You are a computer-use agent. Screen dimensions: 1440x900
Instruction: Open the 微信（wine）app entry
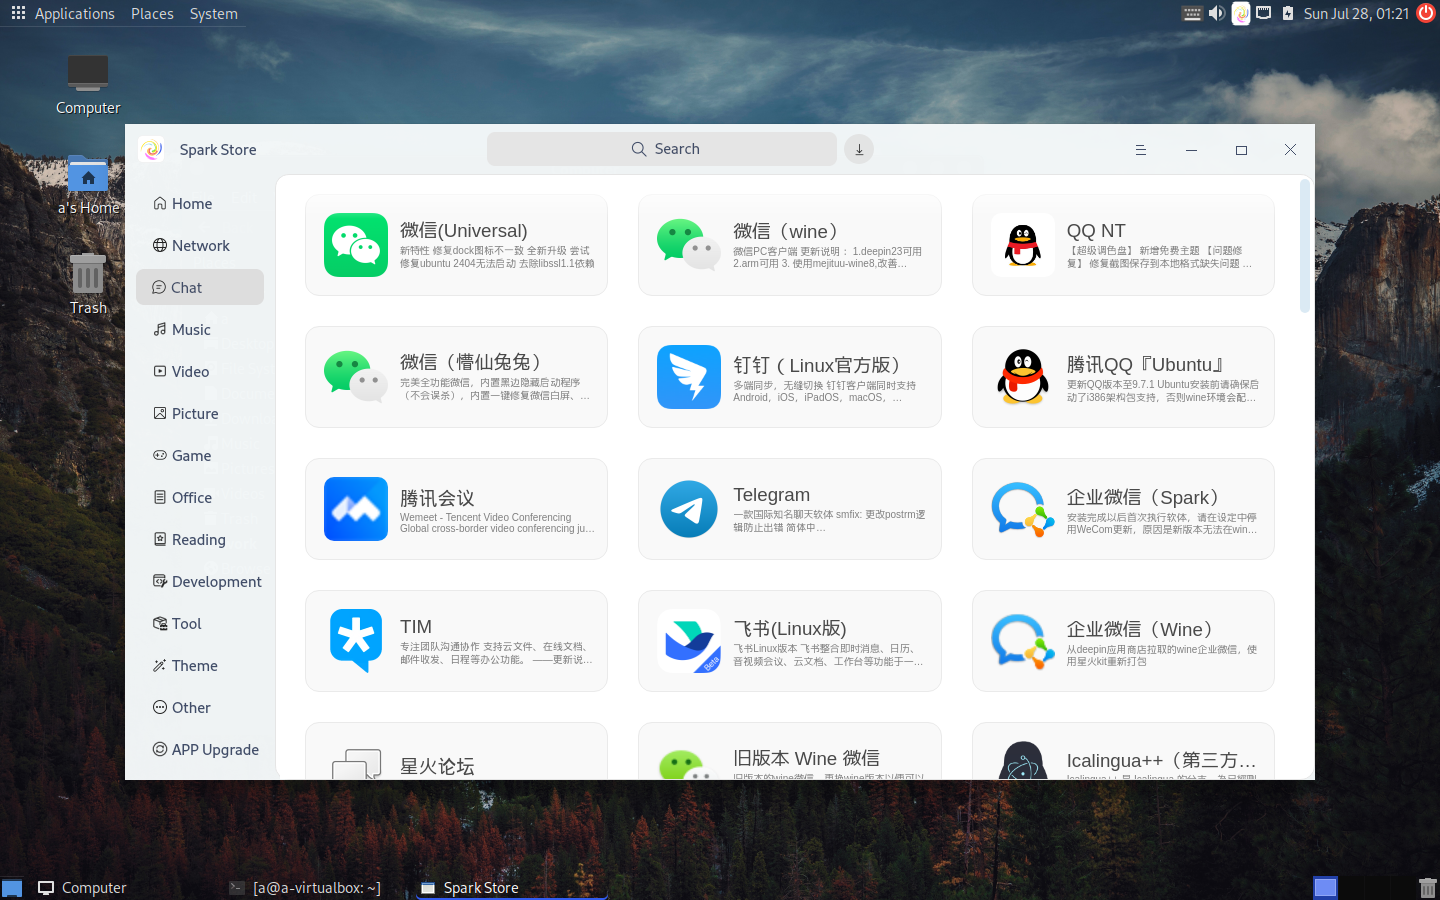tap(790, 245)
